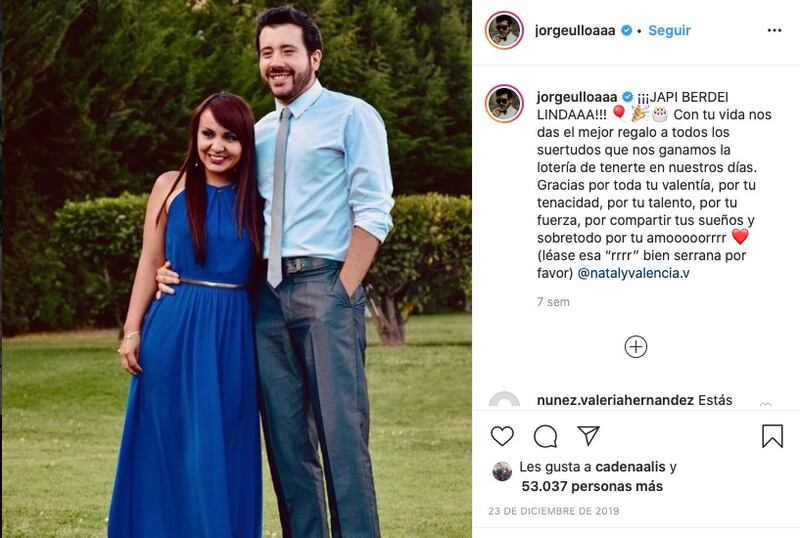Open jorgeulloaaa profile from header username

tap(574, 31)
